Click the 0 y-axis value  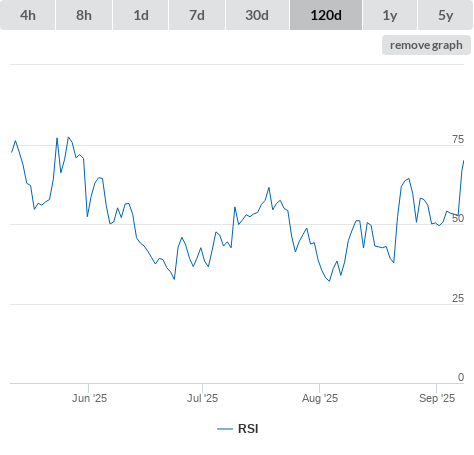461,377
